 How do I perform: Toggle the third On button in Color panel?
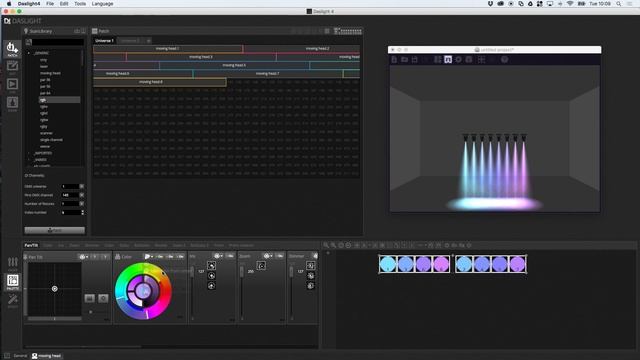pyautogui.click(x=180, y=256)
